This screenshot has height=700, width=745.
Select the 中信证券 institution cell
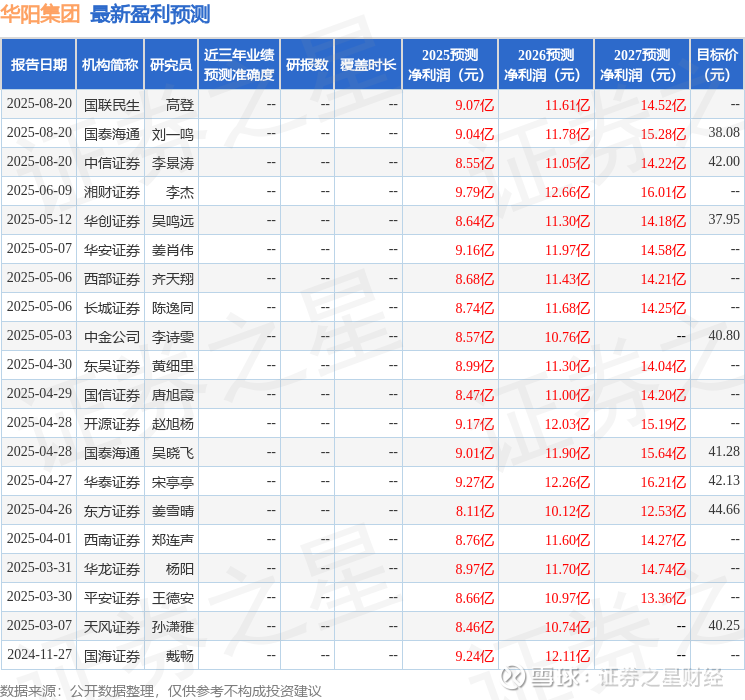112,163
